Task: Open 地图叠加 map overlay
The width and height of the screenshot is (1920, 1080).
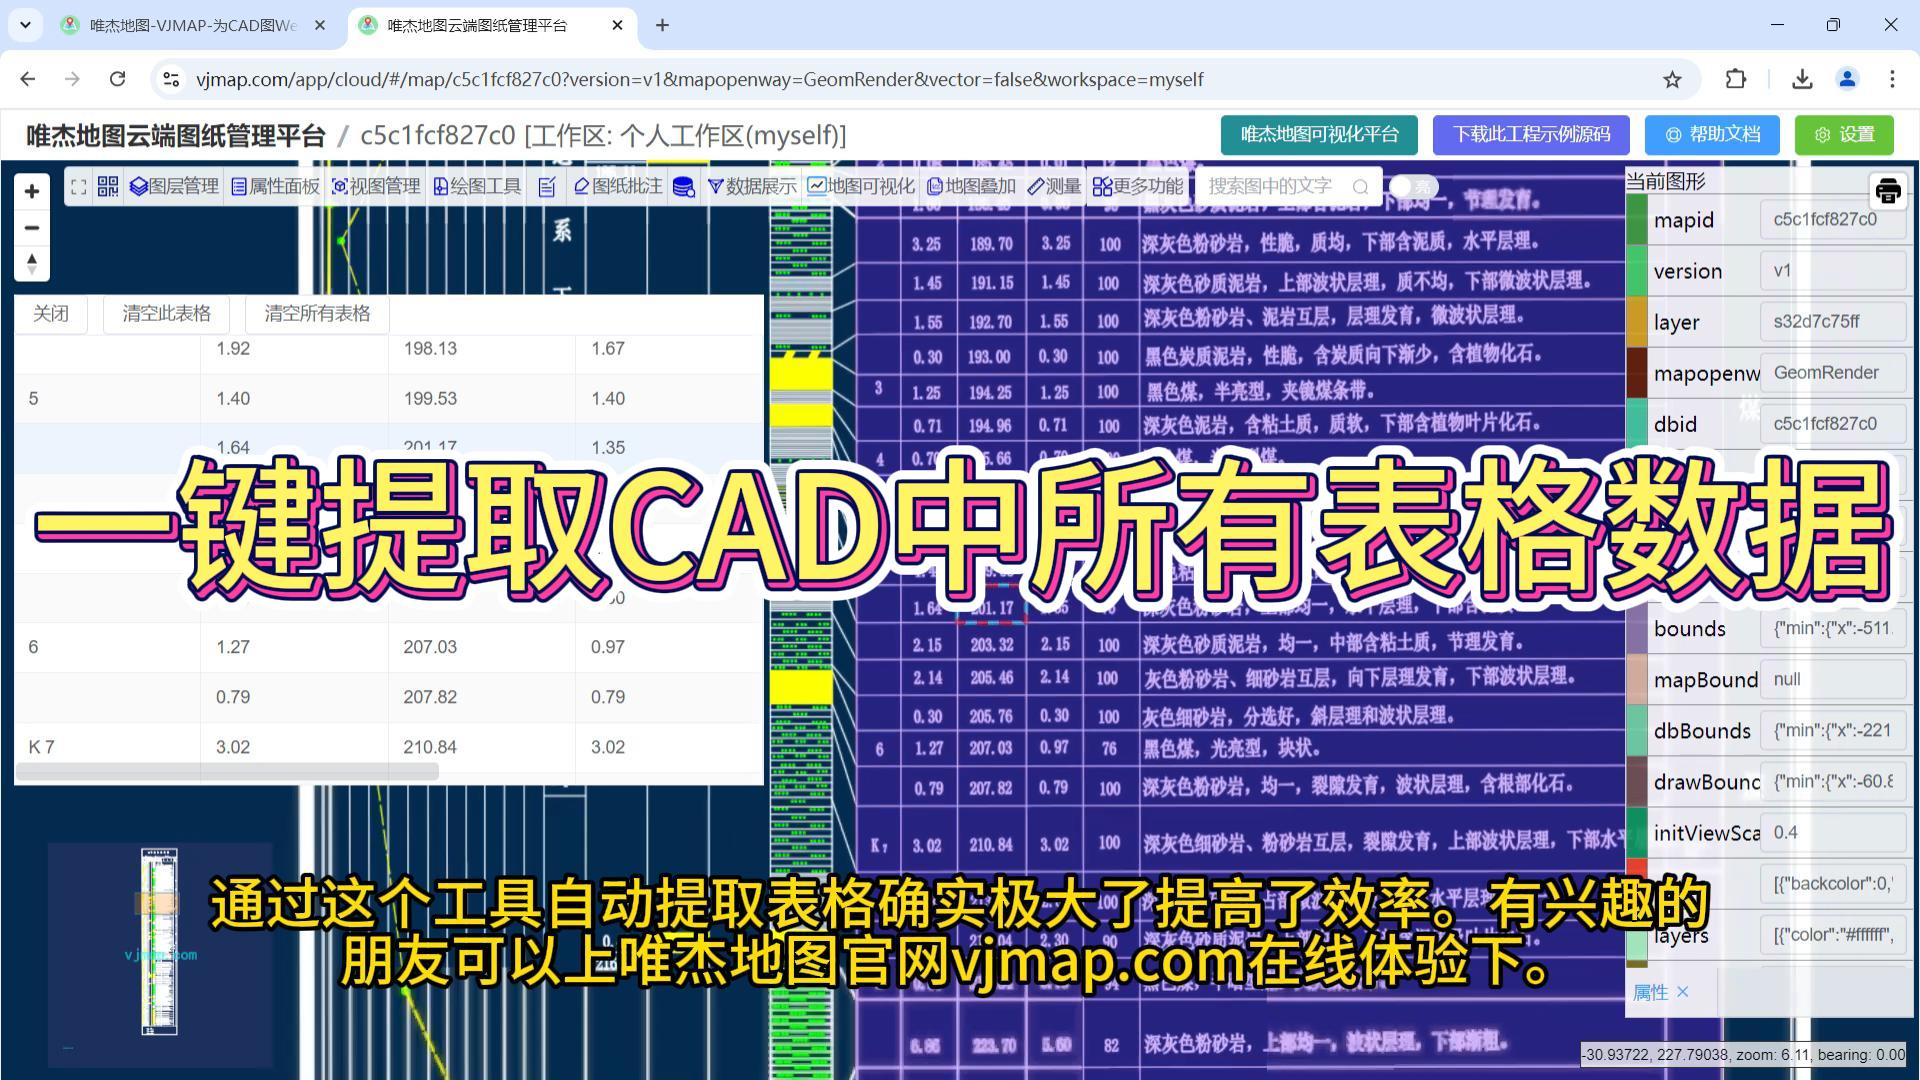Action: coord(971,186)
